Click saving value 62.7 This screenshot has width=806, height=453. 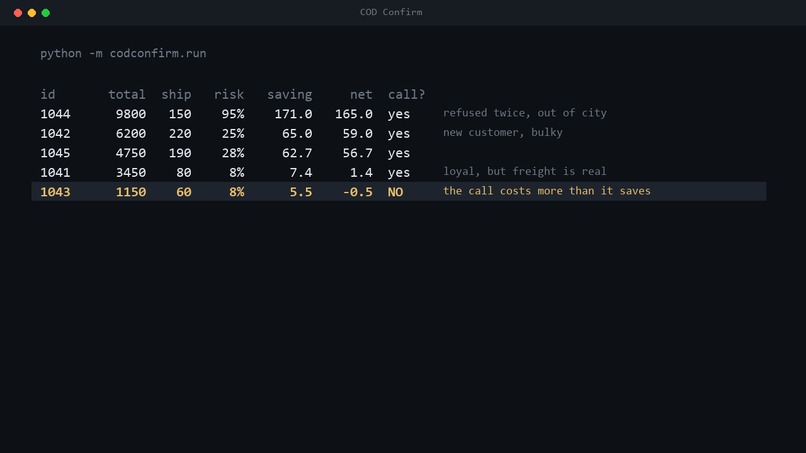click(x=297, y=153)
